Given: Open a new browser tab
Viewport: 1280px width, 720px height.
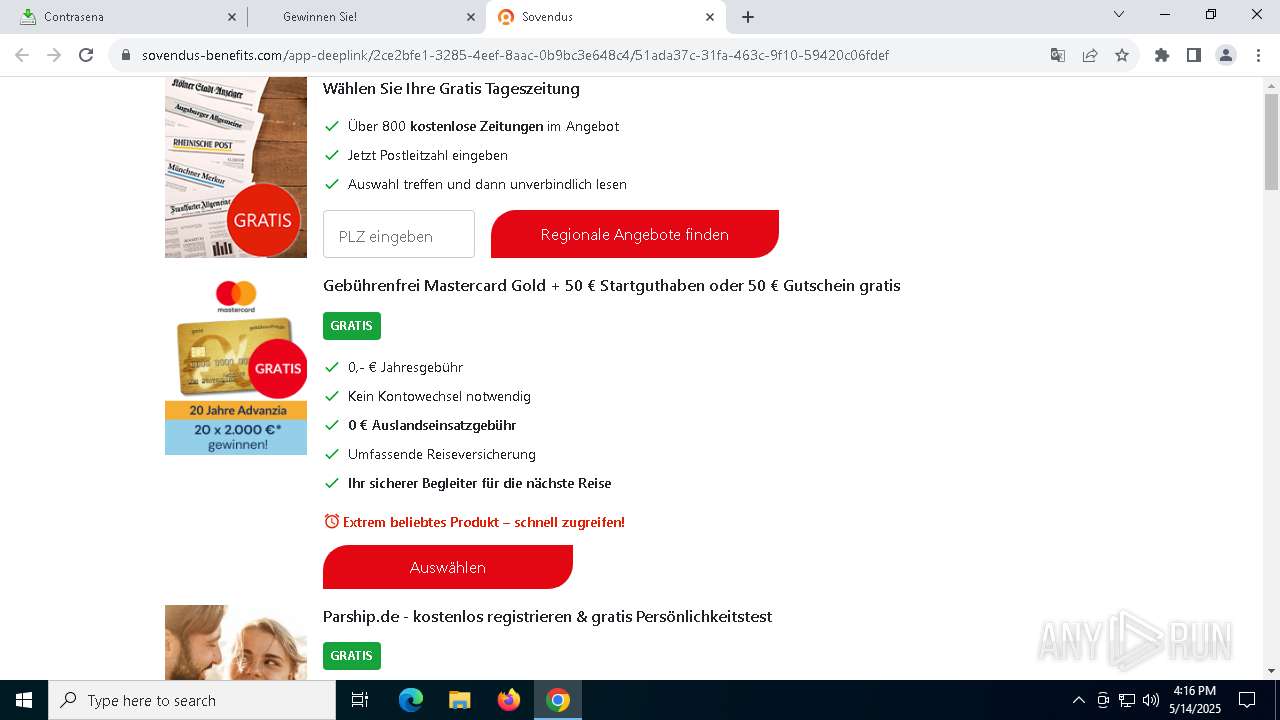Looking at the screenshot, I should point(748,17).
